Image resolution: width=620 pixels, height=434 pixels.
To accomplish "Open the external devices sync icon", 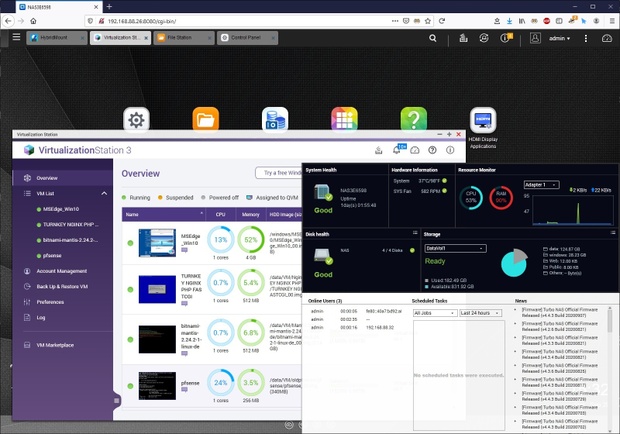I will point(484,38).
